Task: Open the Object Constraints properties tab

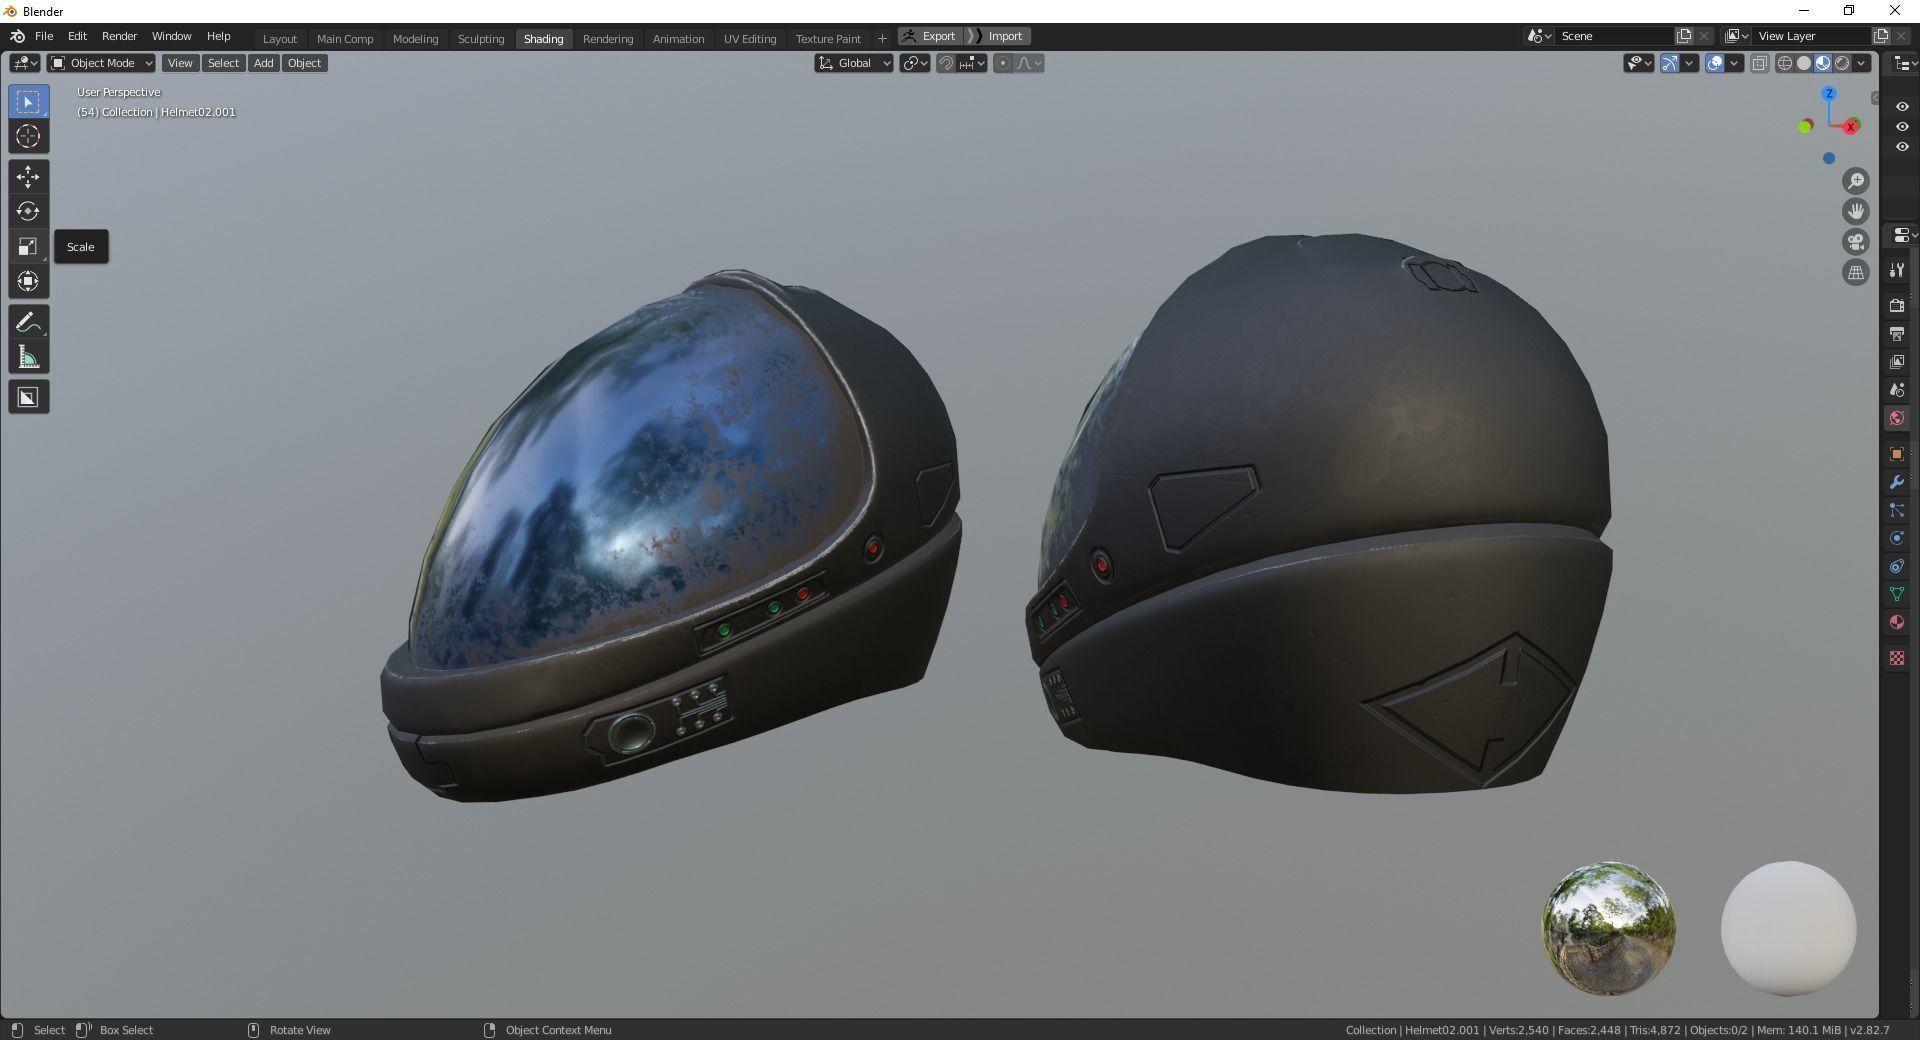Action: pyautogui.click(x=1897, y=566)
